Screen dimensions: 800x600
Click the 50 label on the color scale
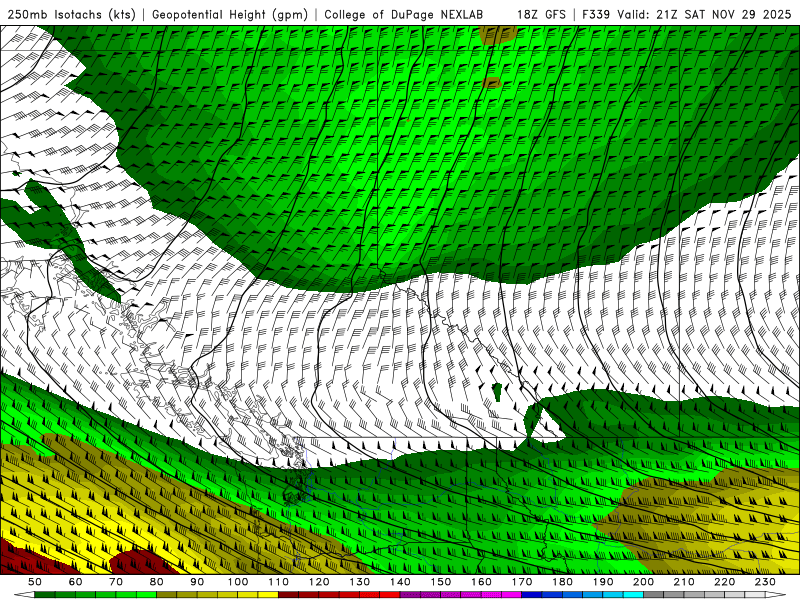coord(35,582)
